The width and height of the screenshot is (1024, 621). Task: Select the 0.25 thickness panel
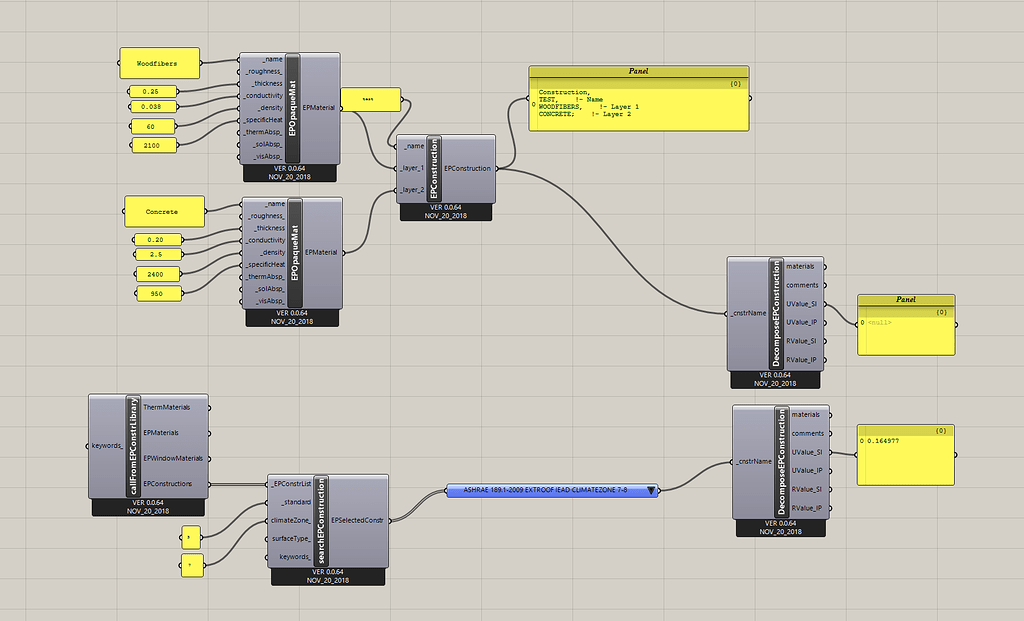pos(153,91)
